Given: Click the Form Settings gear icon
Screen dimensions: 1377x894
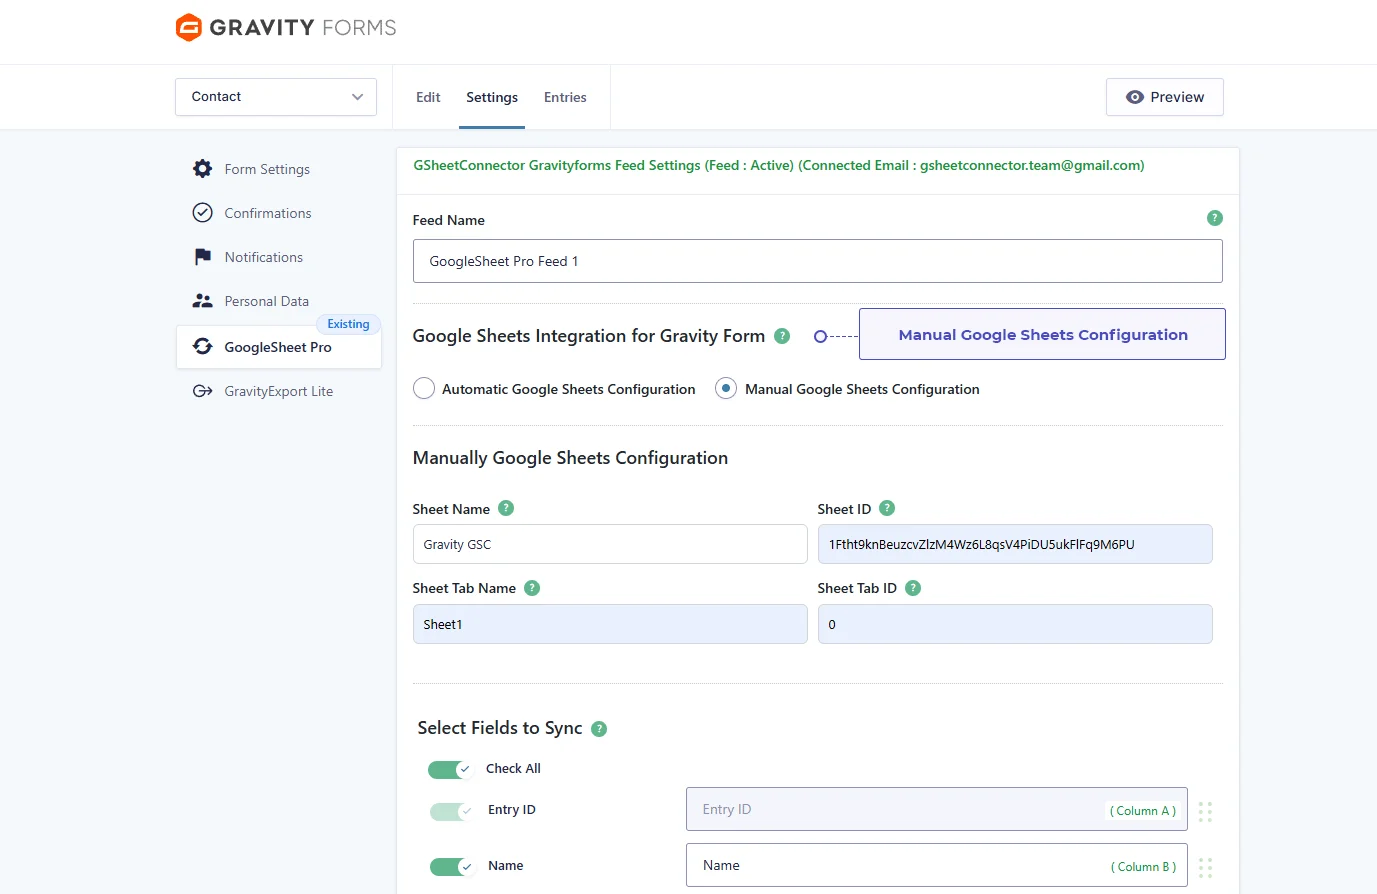Looking at the screenshot, I should click(x=202, y=169).
